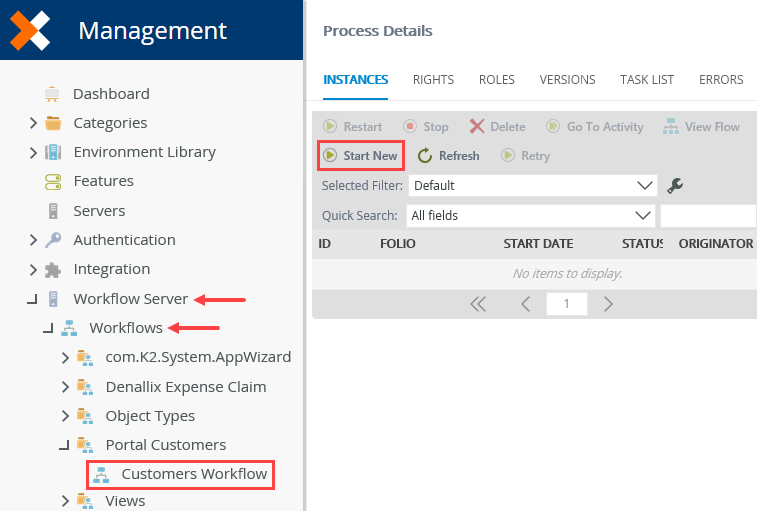The image size is (757, 511).
Task: Click the Features toggle icon
Action: [53, 182]
